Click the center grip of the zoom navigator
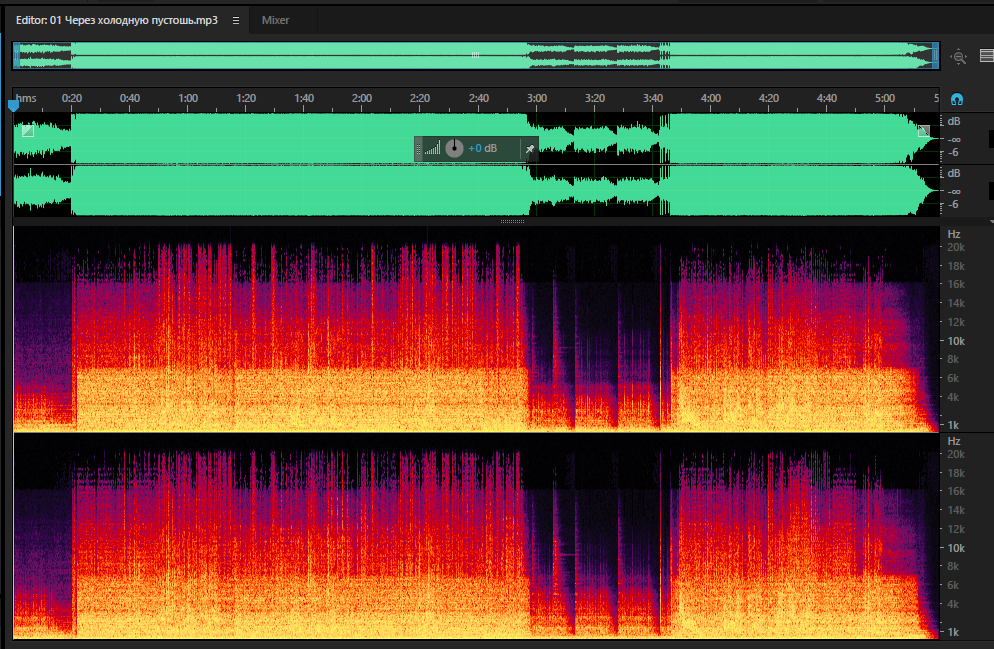 [x=475, y=55]
